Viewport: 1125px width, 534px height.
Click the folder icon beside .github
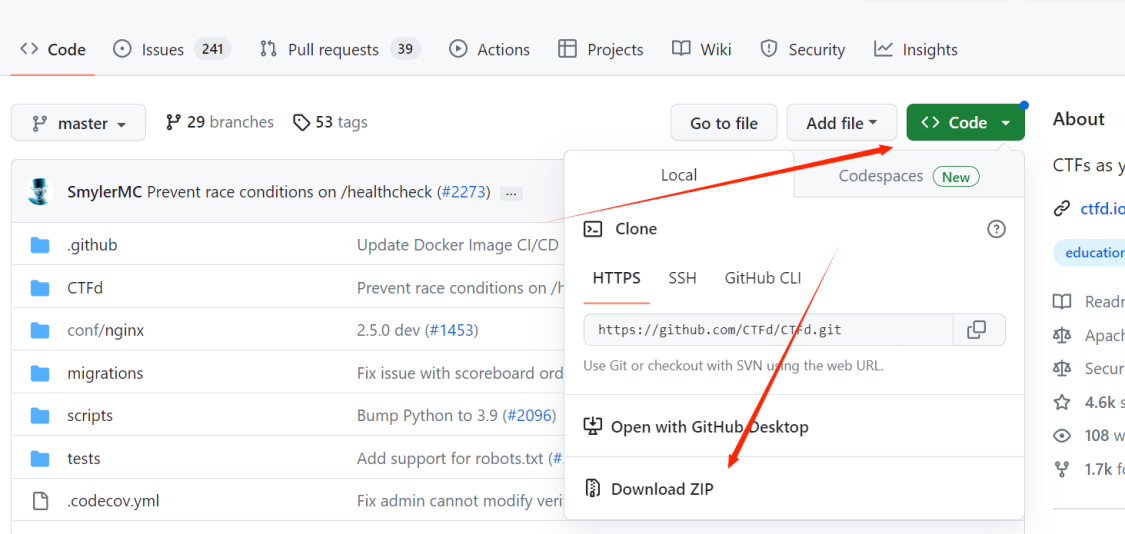pyautogui.click(x=40, y=245)
